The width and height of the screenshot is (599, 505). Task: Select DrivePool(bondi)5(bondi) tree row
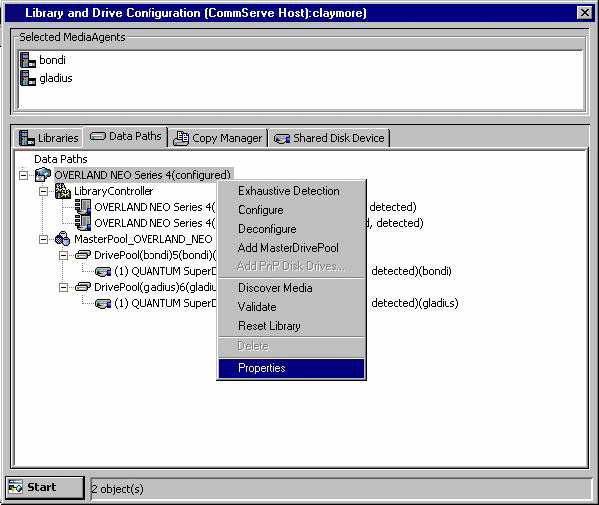(x=155, y=255)
